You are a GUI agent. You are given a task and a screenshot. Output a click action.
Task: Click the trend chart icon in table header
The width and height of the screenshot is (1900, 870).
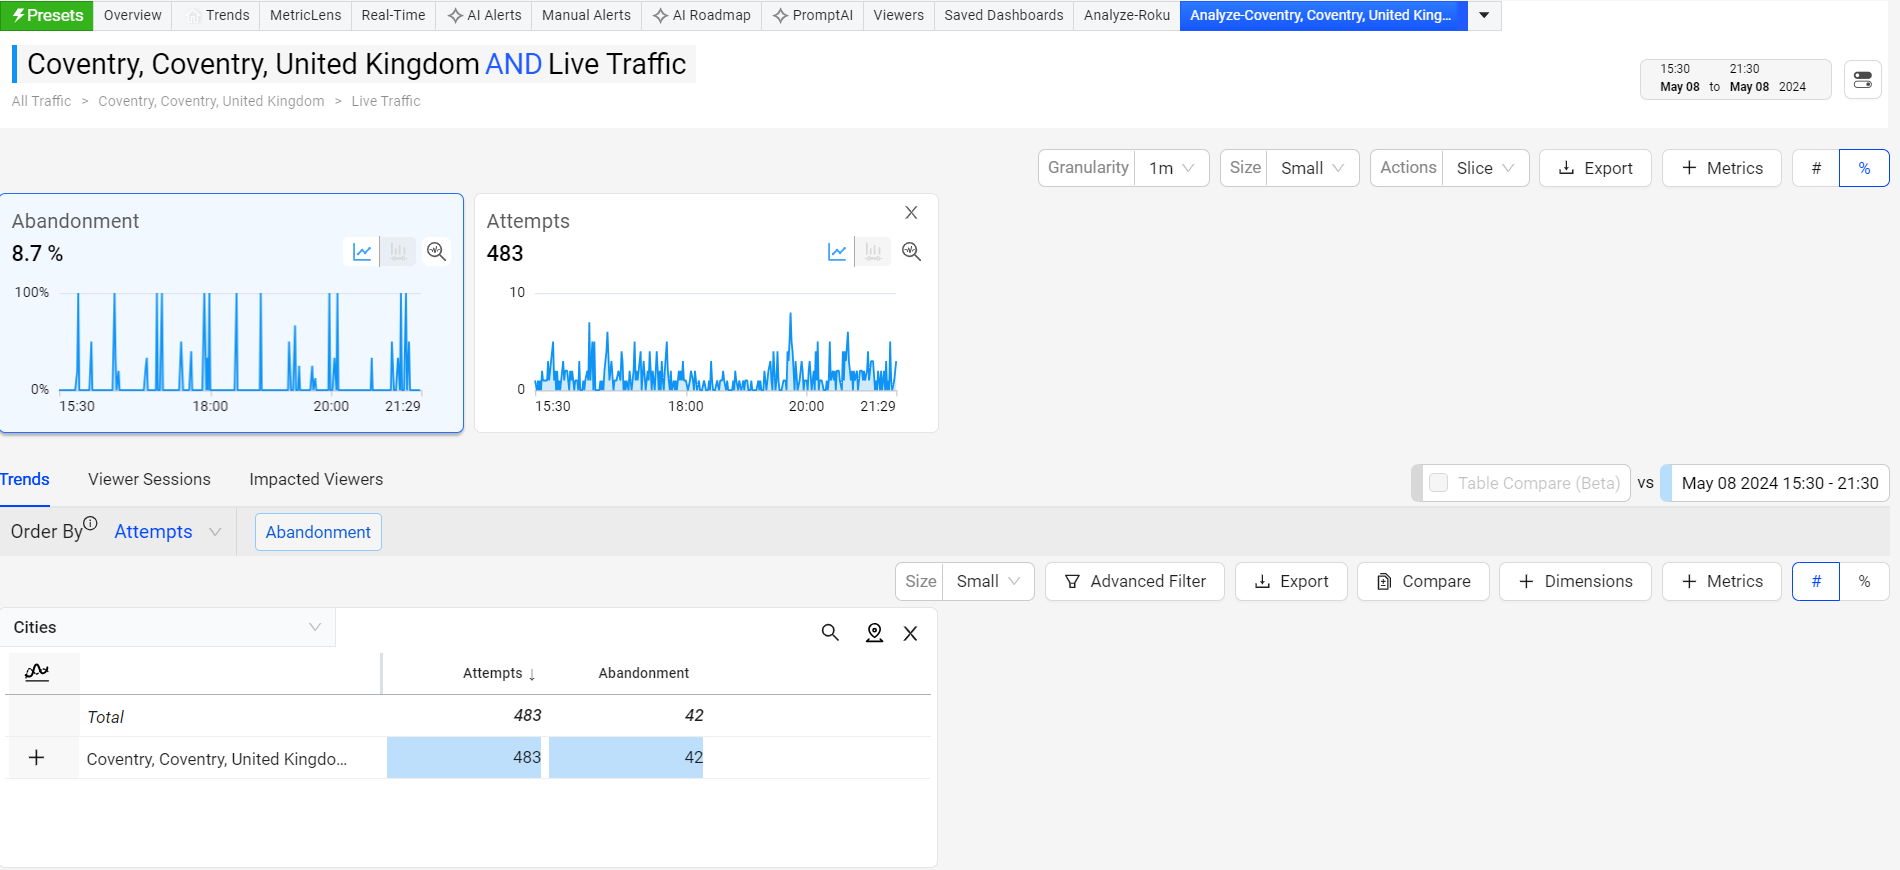click(37, 672)
